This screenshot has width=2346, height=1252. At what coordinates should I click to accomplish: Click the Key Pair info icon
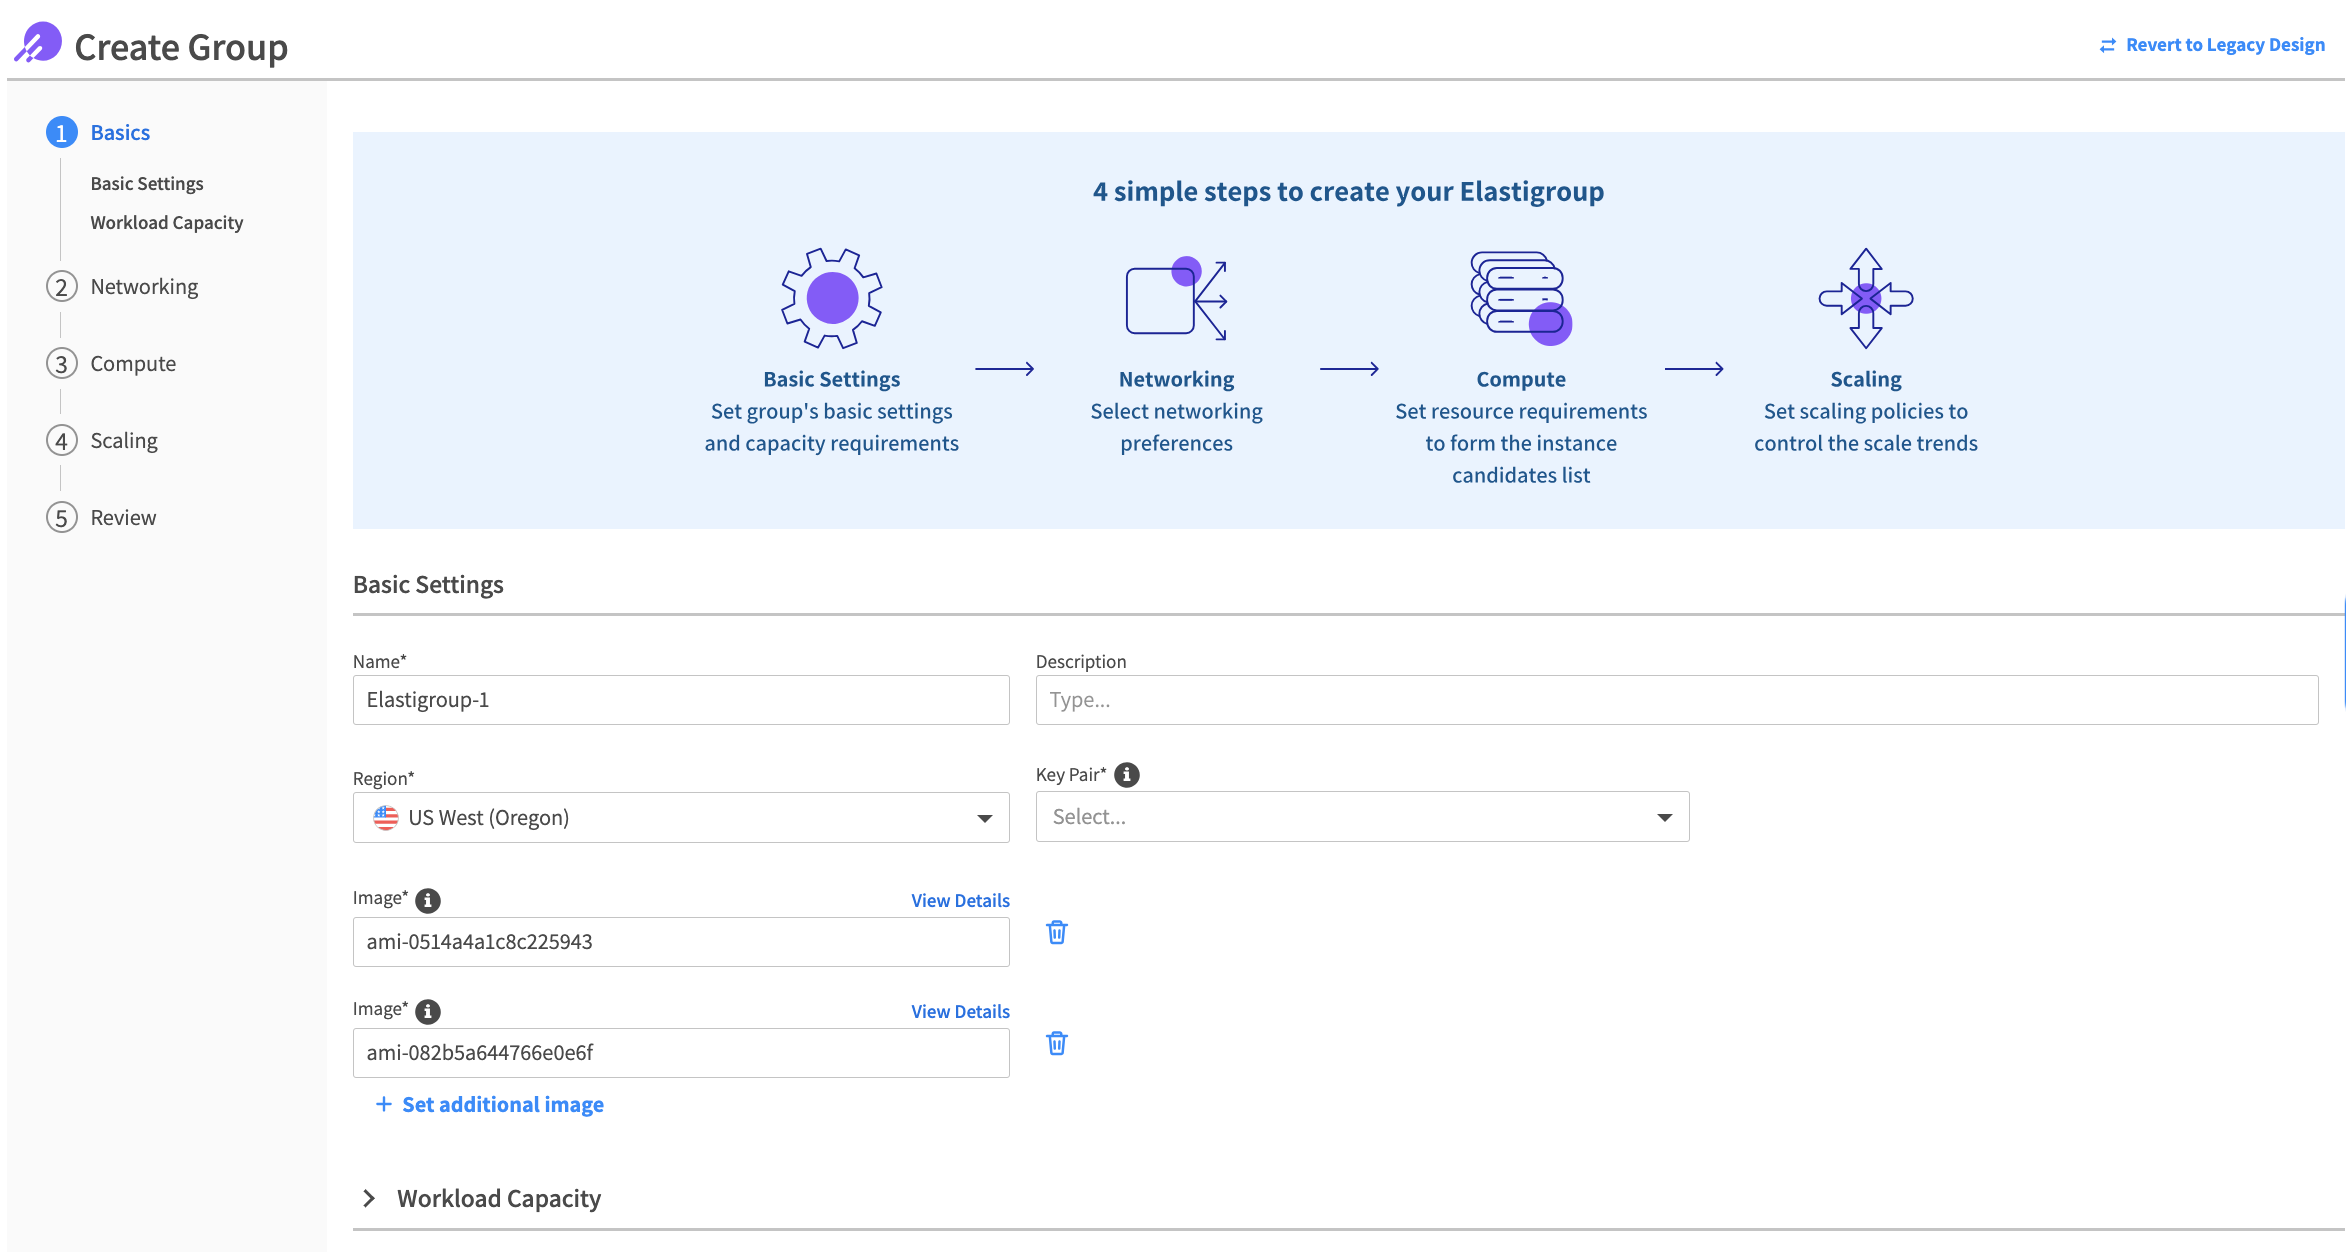[1127, 775]
